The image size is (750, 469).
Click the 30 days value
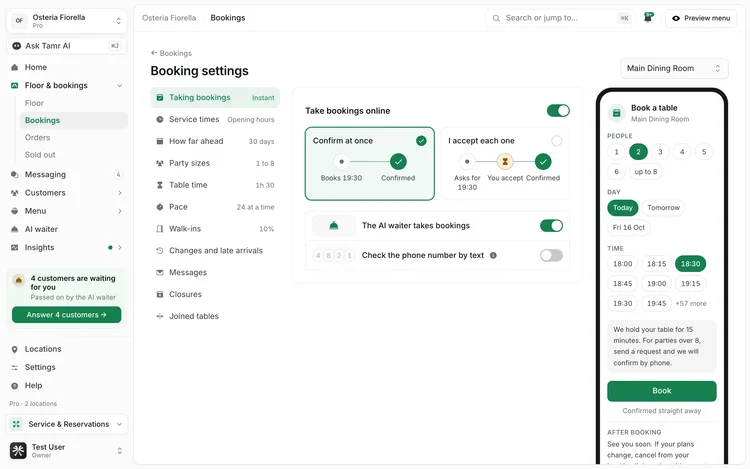point(261,142)
